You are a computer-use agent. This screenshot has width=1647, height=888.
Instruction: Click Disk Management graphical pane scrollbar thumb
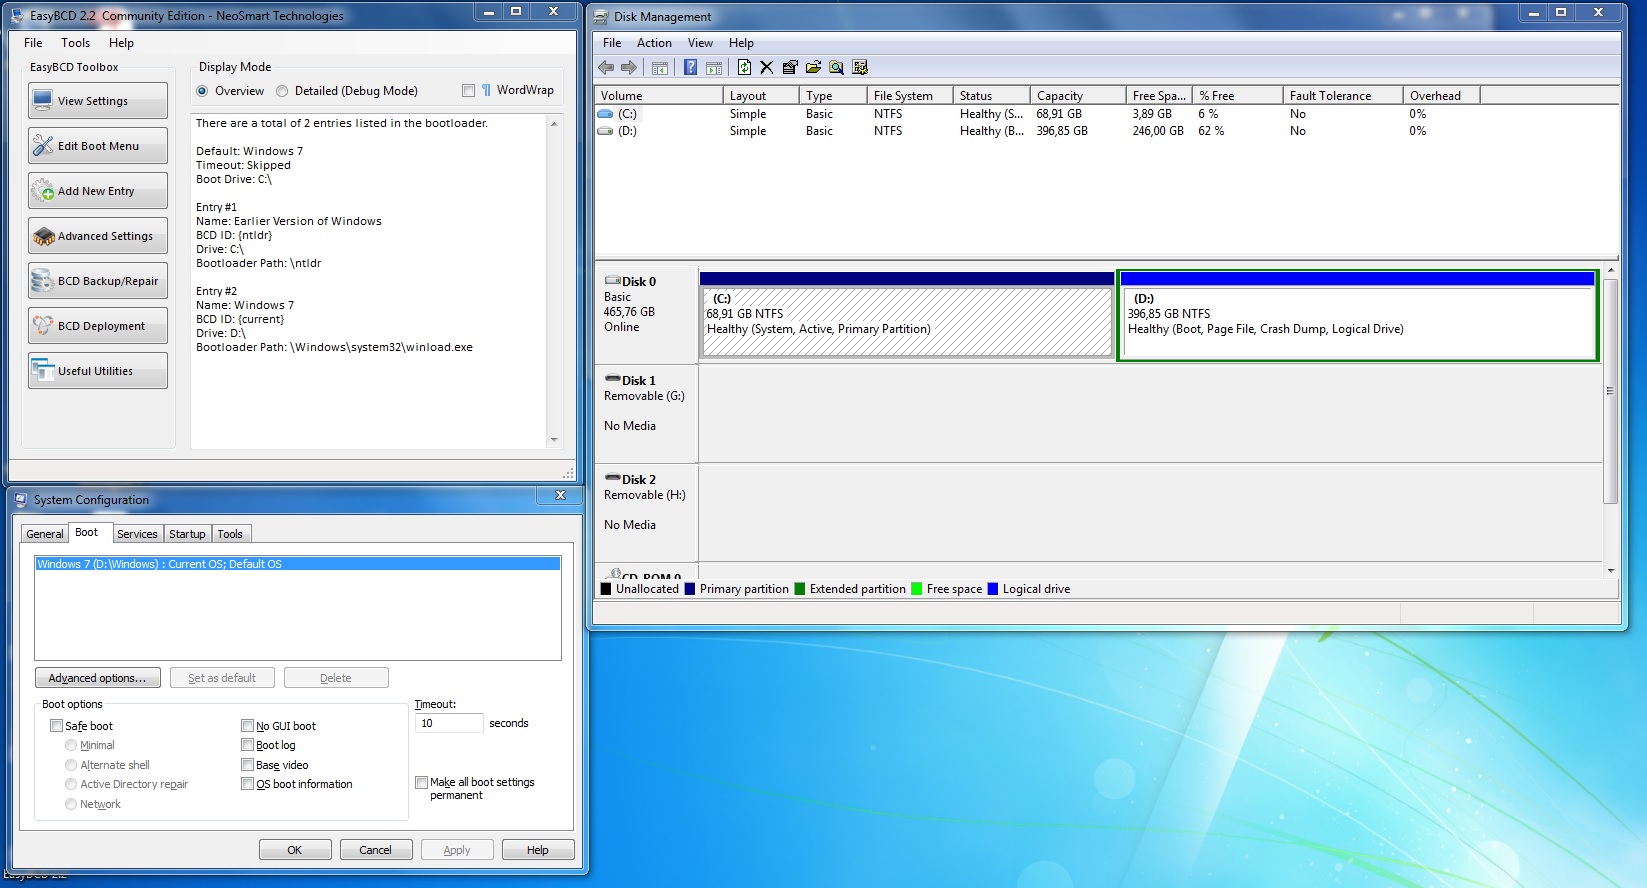tap(1610, 391)
